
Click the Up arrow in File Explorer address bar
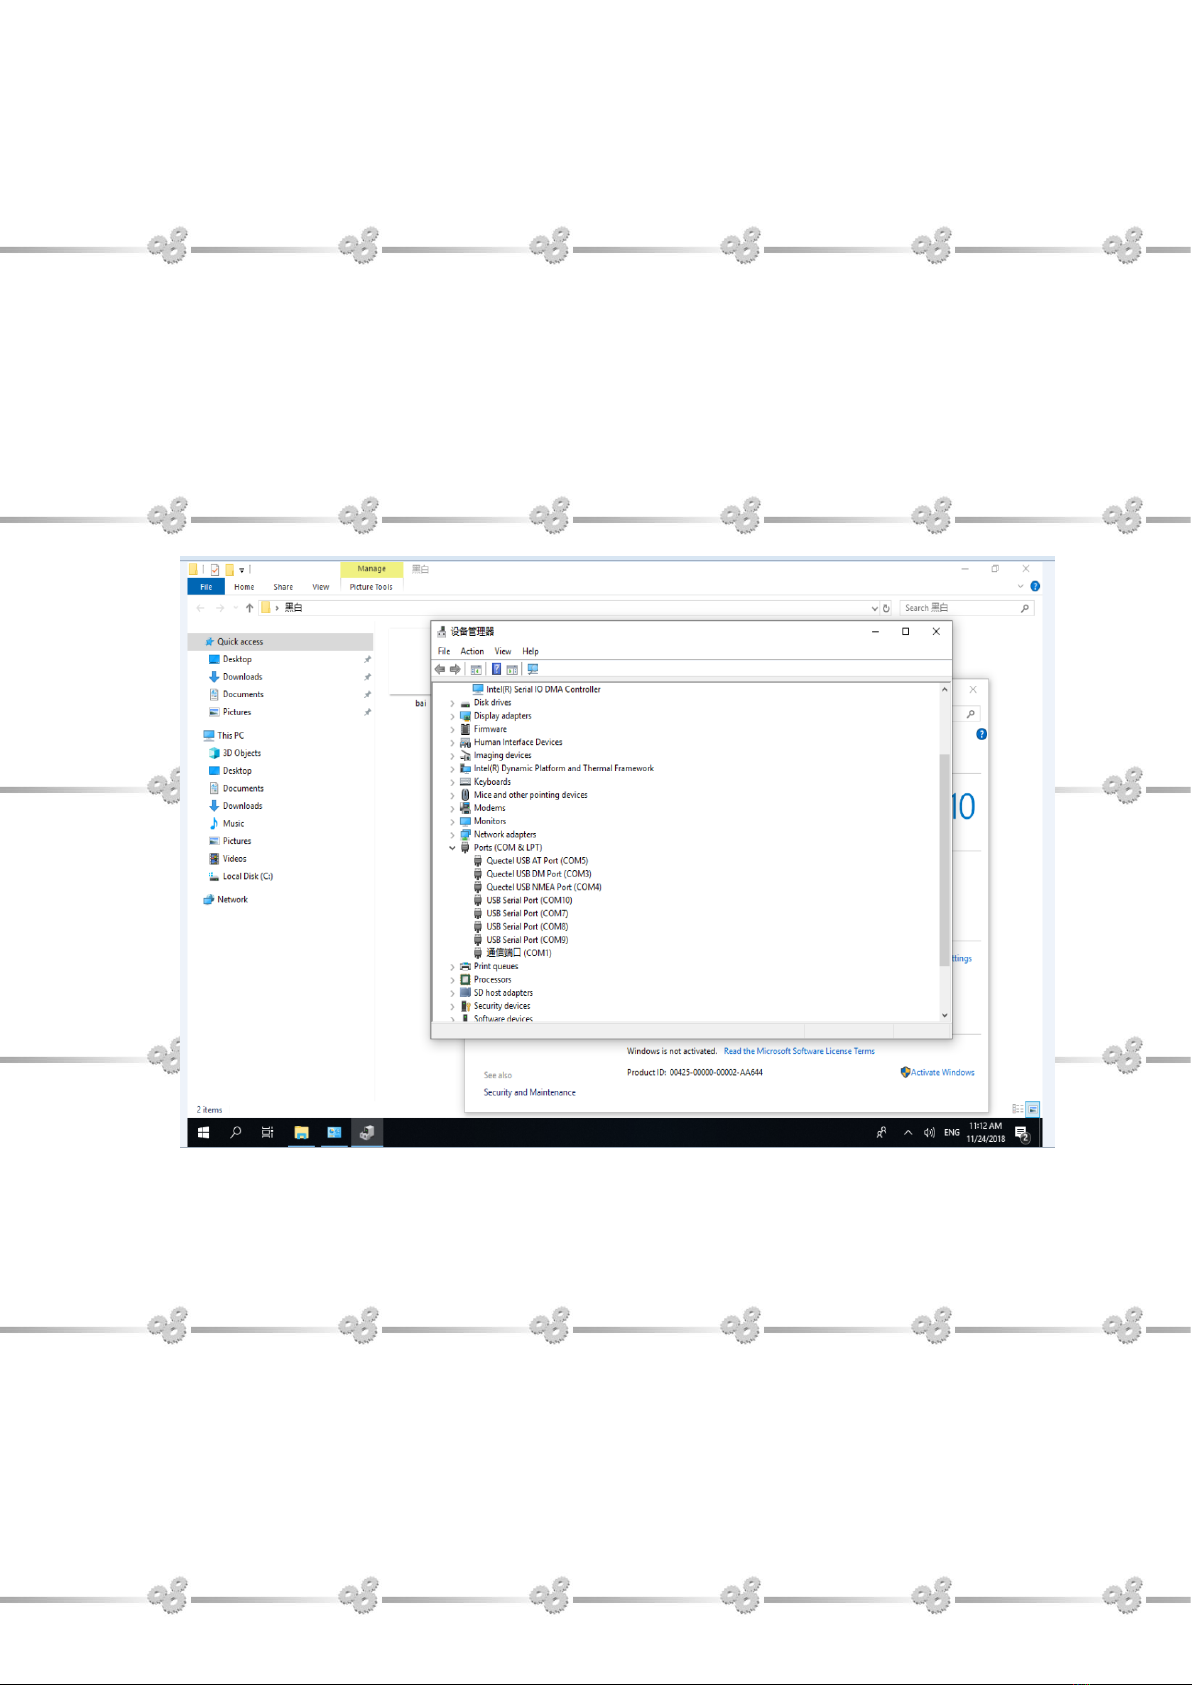point(250,607)
